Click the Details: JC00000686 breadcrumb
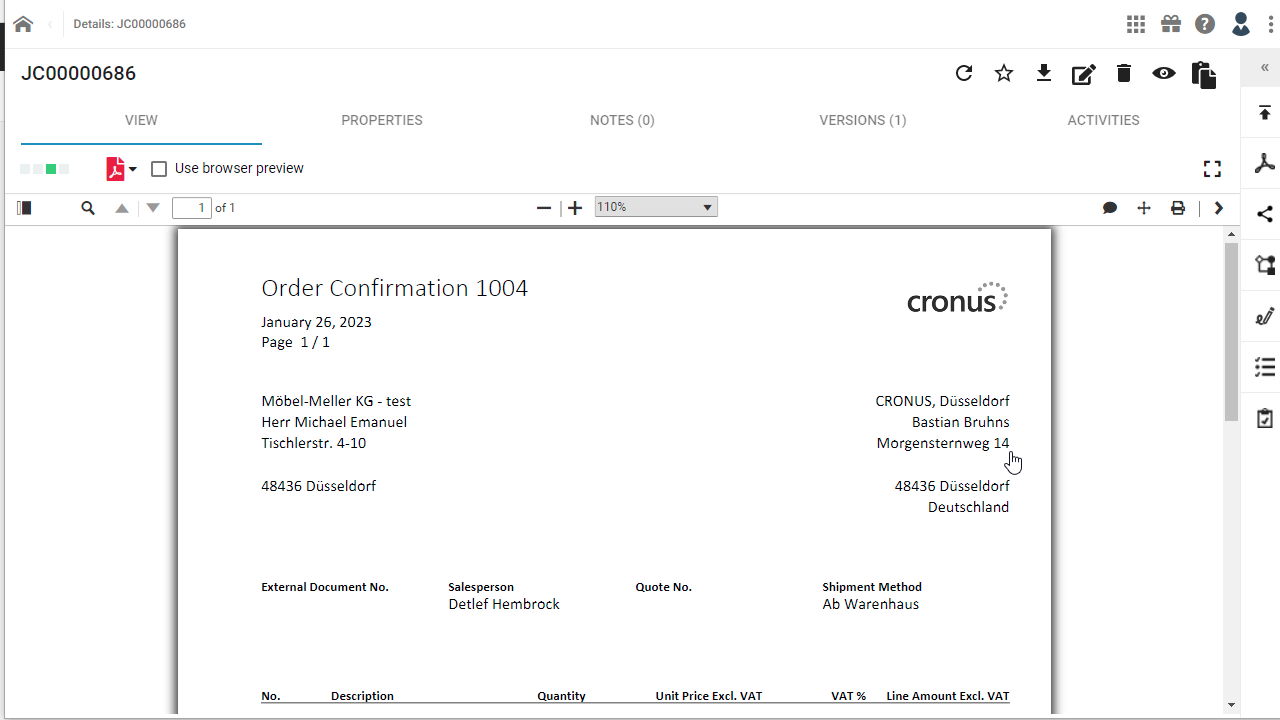Image resolution: width=1280 pixels, height=720 pixels. 129,24
